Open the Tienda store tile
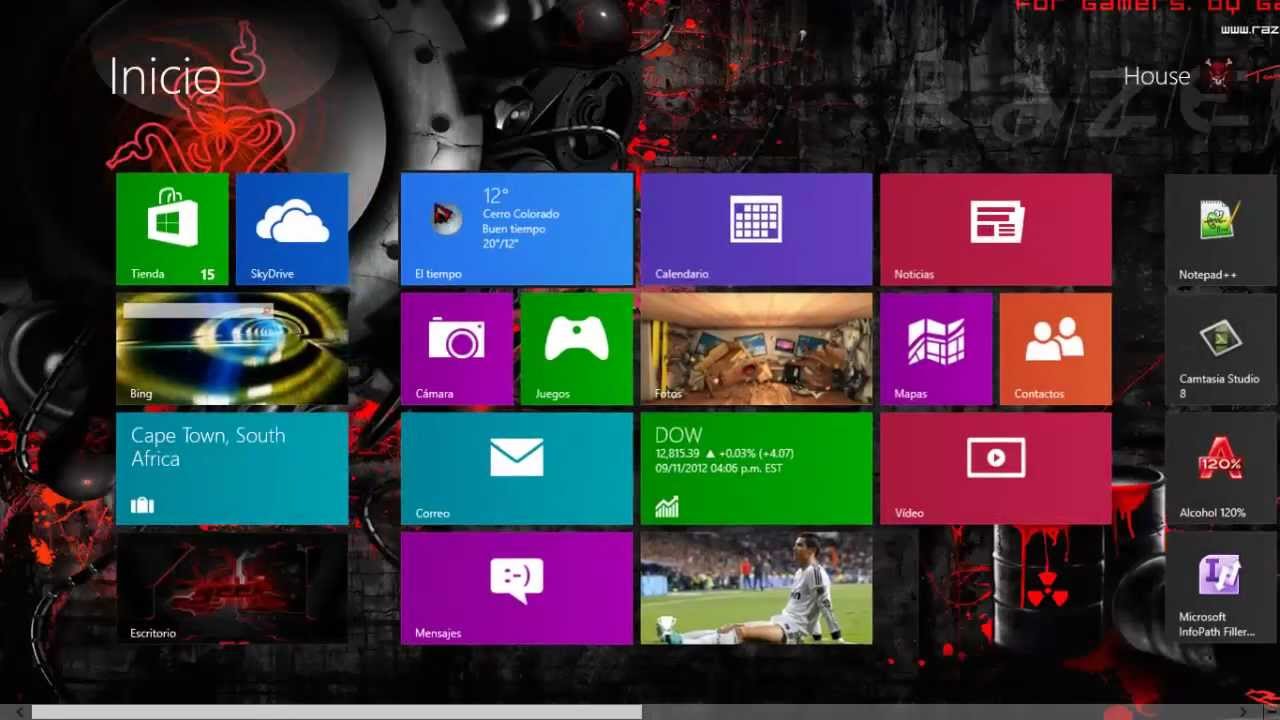This screenshot has width=1280, height=720. tap(172, 229)
